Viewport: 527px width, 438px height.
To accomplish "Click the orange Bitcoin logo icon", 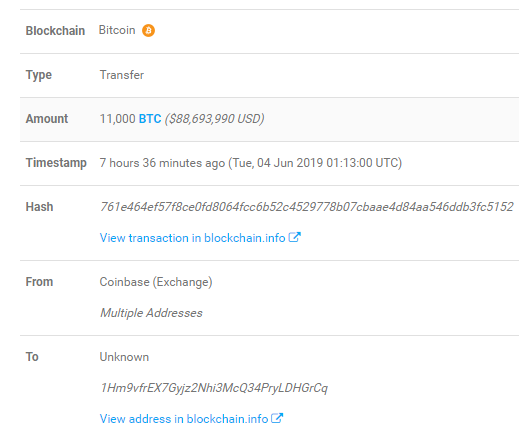I will tap(148, 31).
